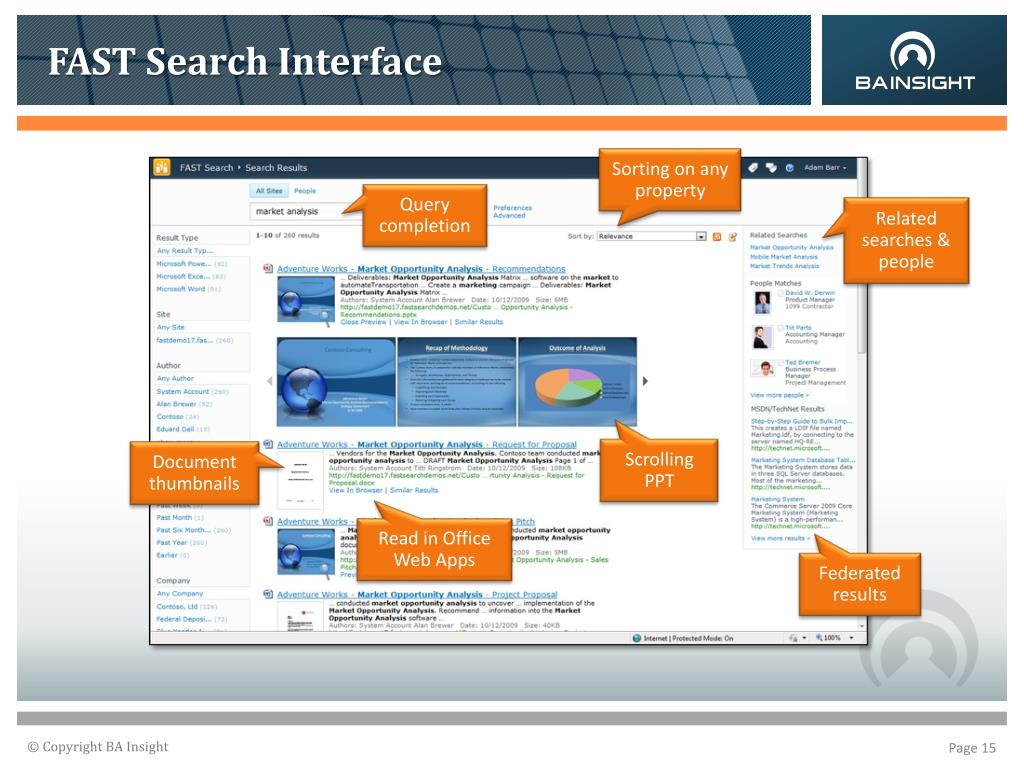Tick the checkbox beside Tilt Parts
Image resolution: width=1024 pixels, height=768 pixels.
(x=780, y=328)
